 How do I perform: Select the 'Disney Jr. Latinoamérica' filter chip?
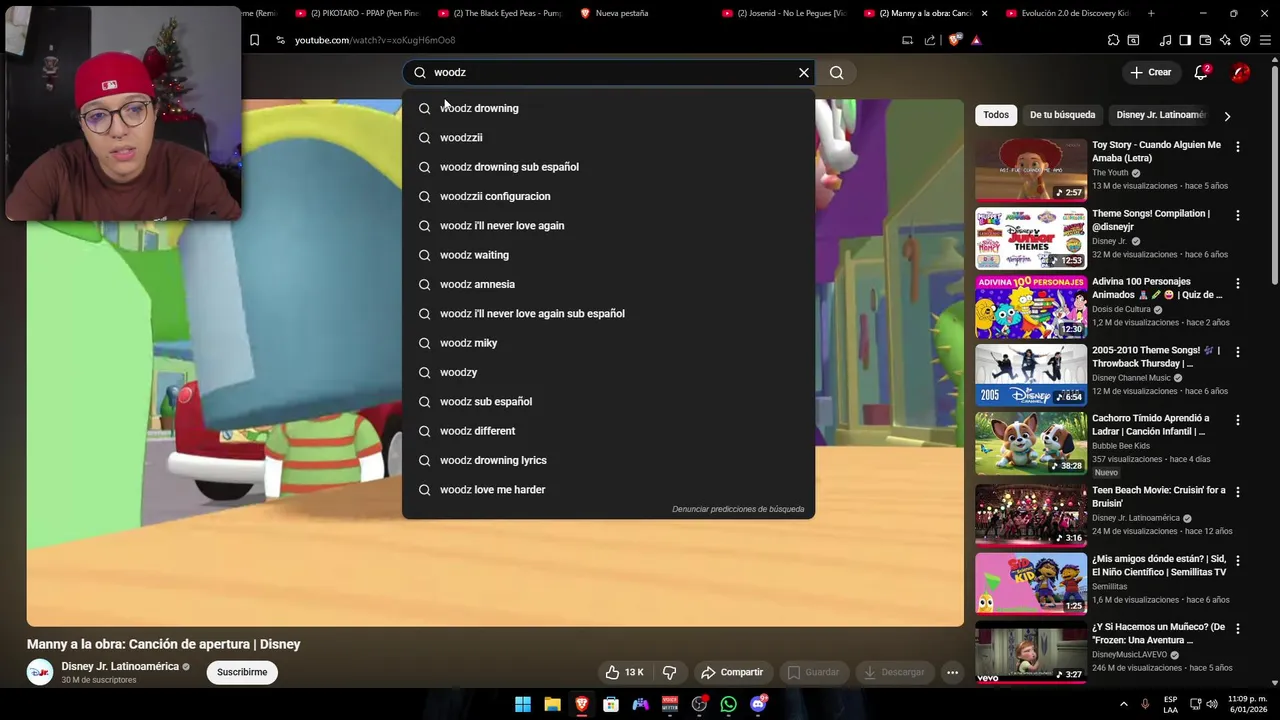click(x=1161, y=115)
